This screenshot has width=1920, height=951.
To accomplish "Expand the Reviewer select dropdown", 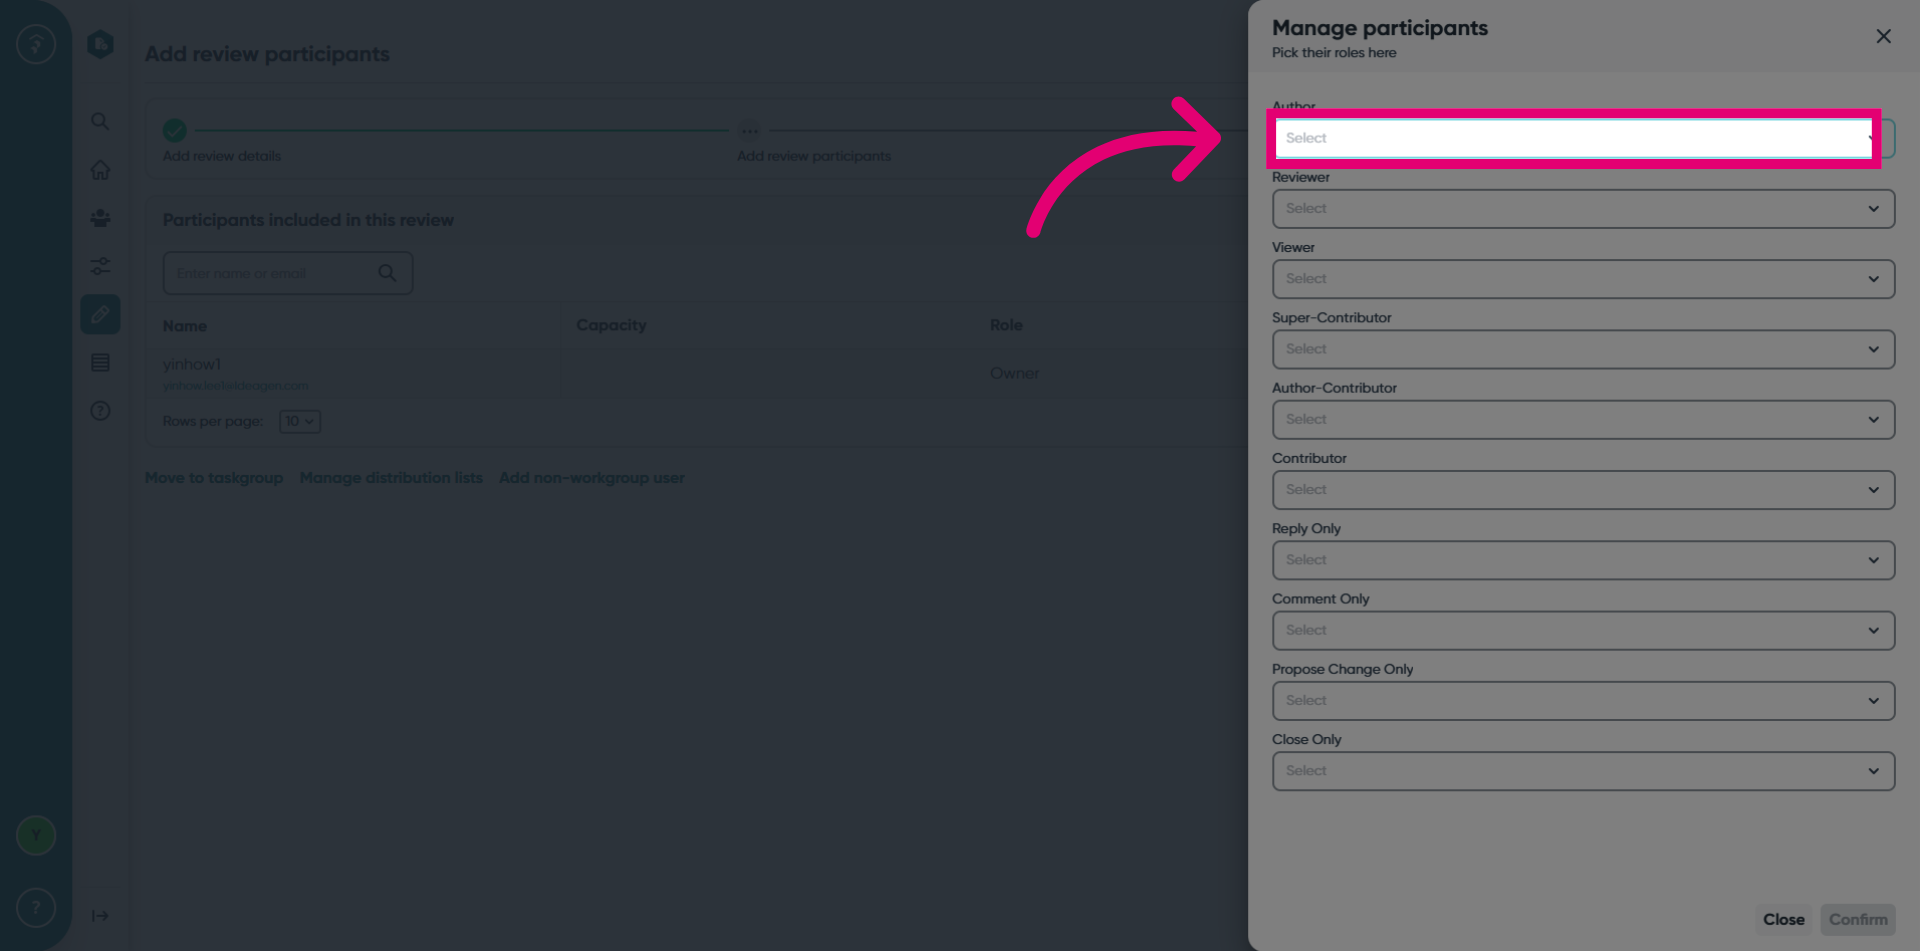I will coord(1583,209).
